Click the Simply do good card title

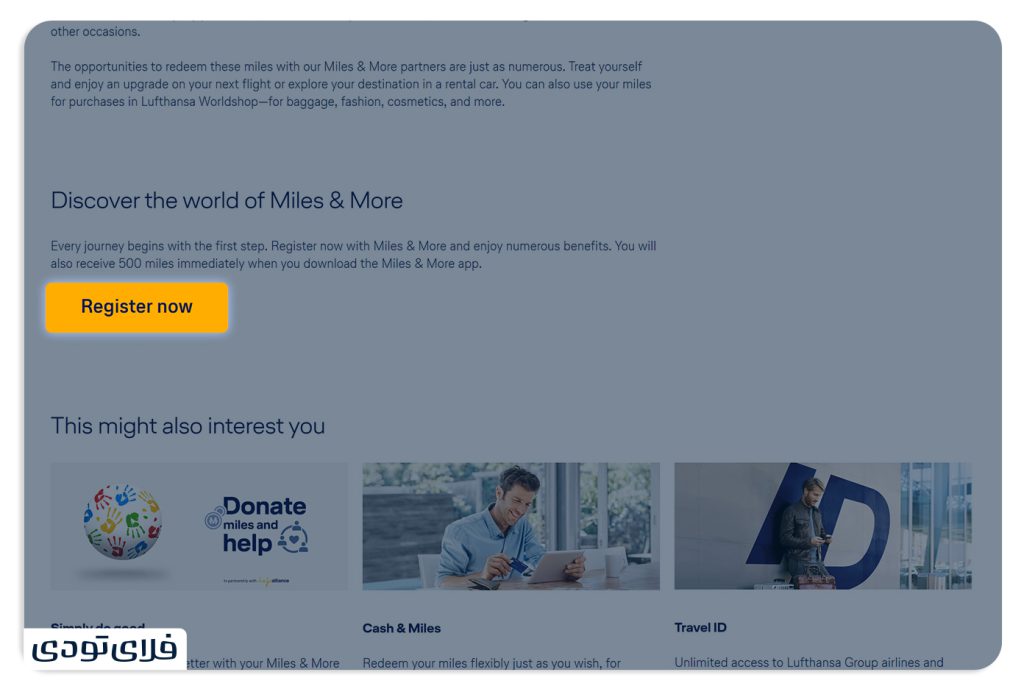(98, 627)
